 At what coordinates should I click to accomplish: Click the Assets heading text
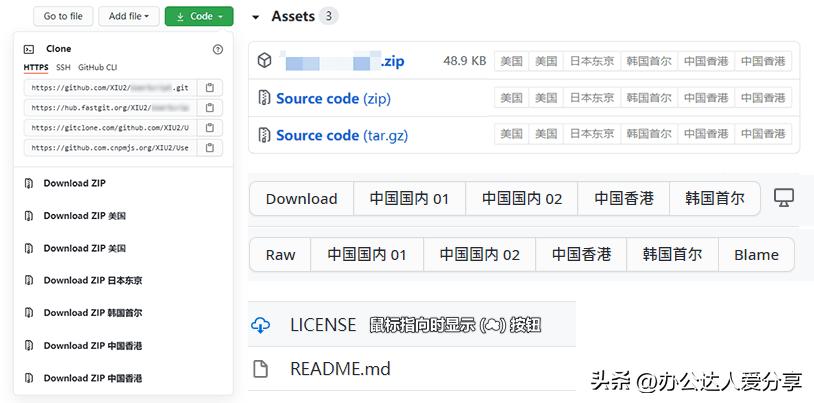click(x=293, y=17)
